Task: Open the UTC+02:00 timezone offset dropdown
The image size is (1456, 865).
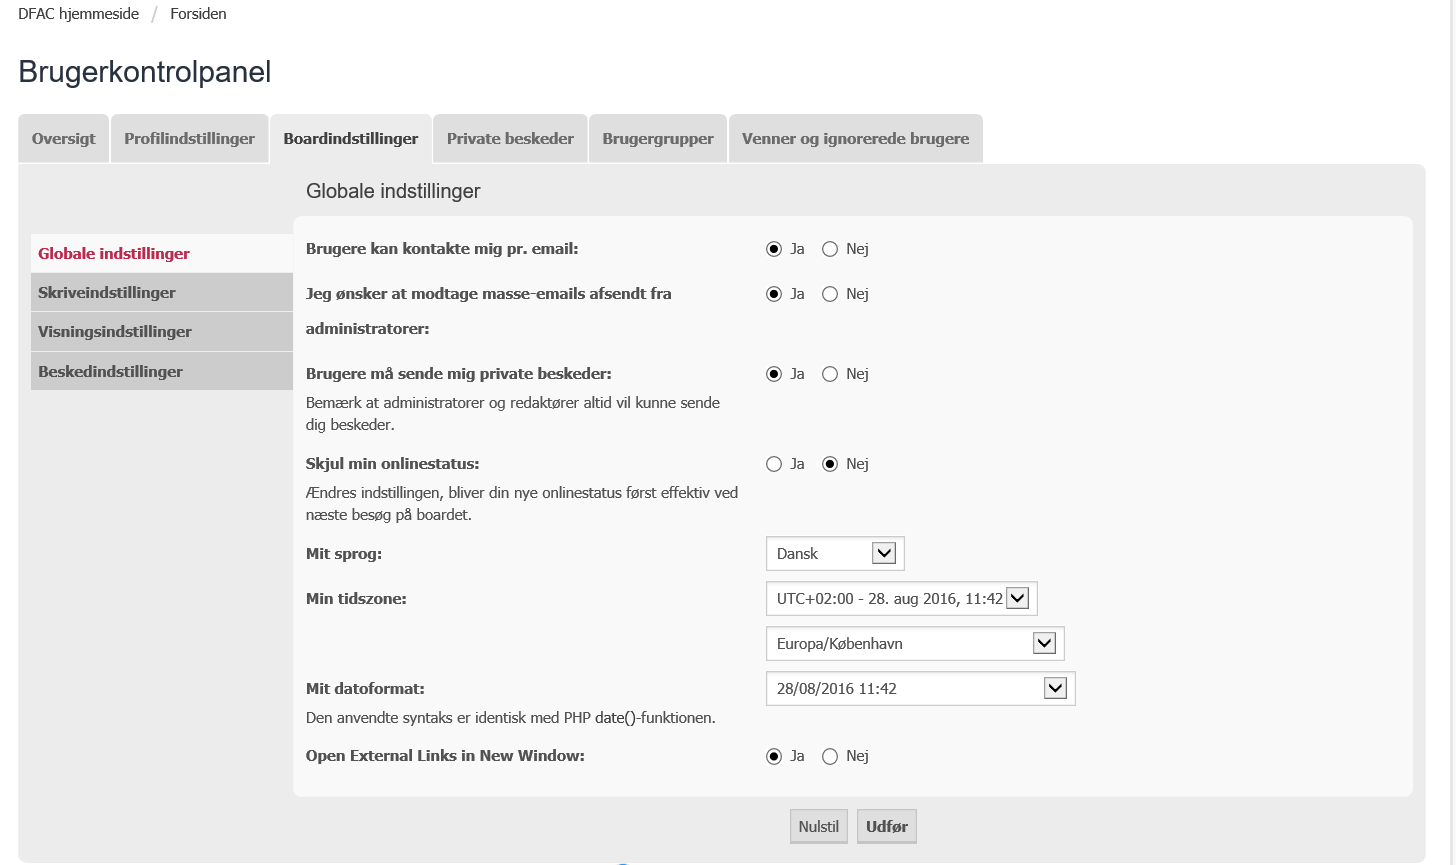Action: click(902, 598)
